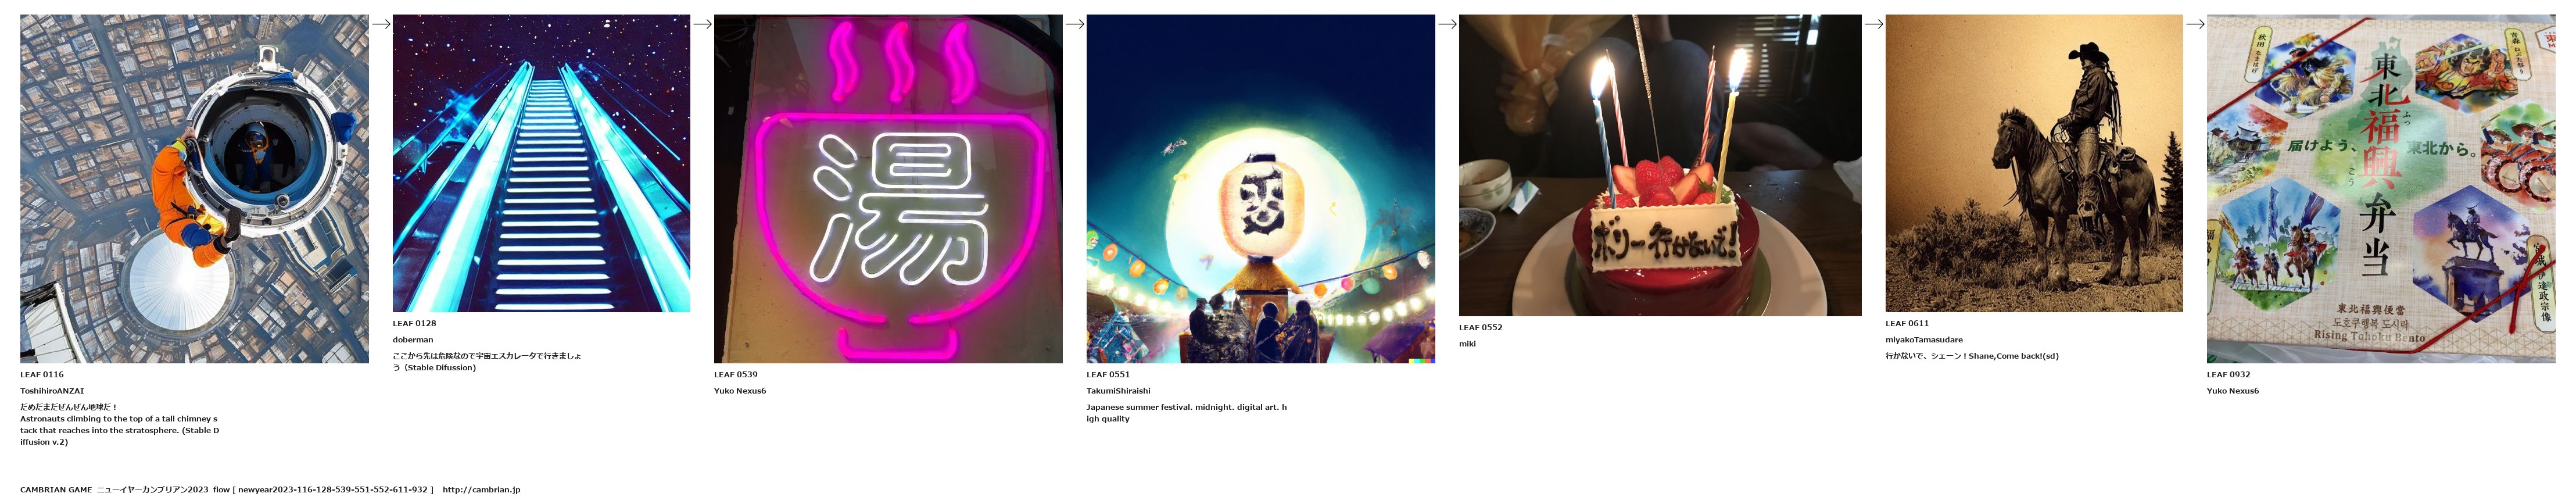This screenshot has width=2576, height=504.
Task: Click author name doberman
Action: [413, 340]
